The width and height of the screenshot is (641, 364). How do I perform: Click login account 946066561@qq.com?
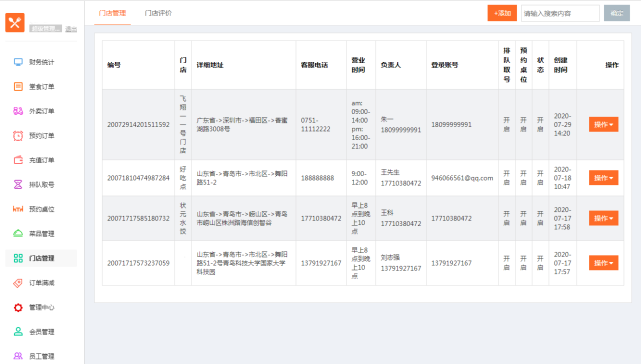[462, 178]
